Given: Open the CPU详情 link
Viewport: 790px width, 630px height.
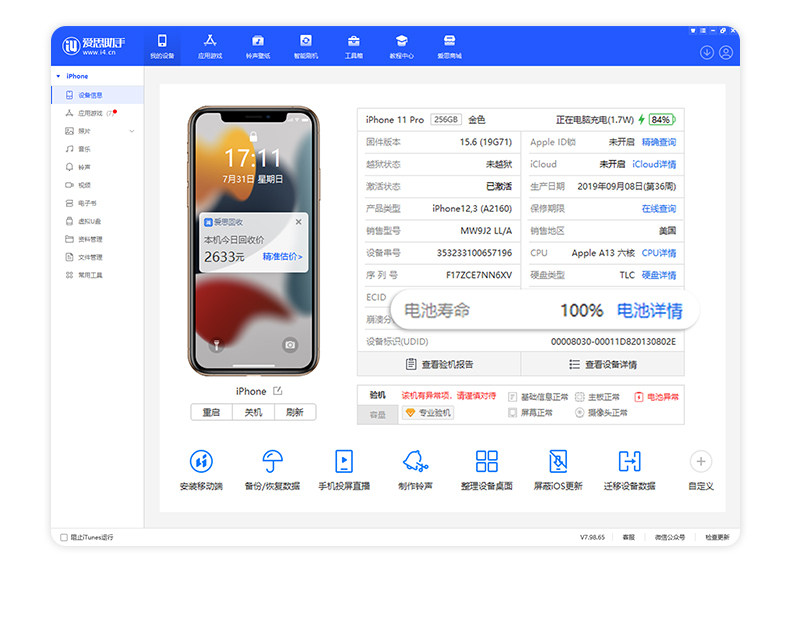Looking at the screenshot, I should (659, 253).
